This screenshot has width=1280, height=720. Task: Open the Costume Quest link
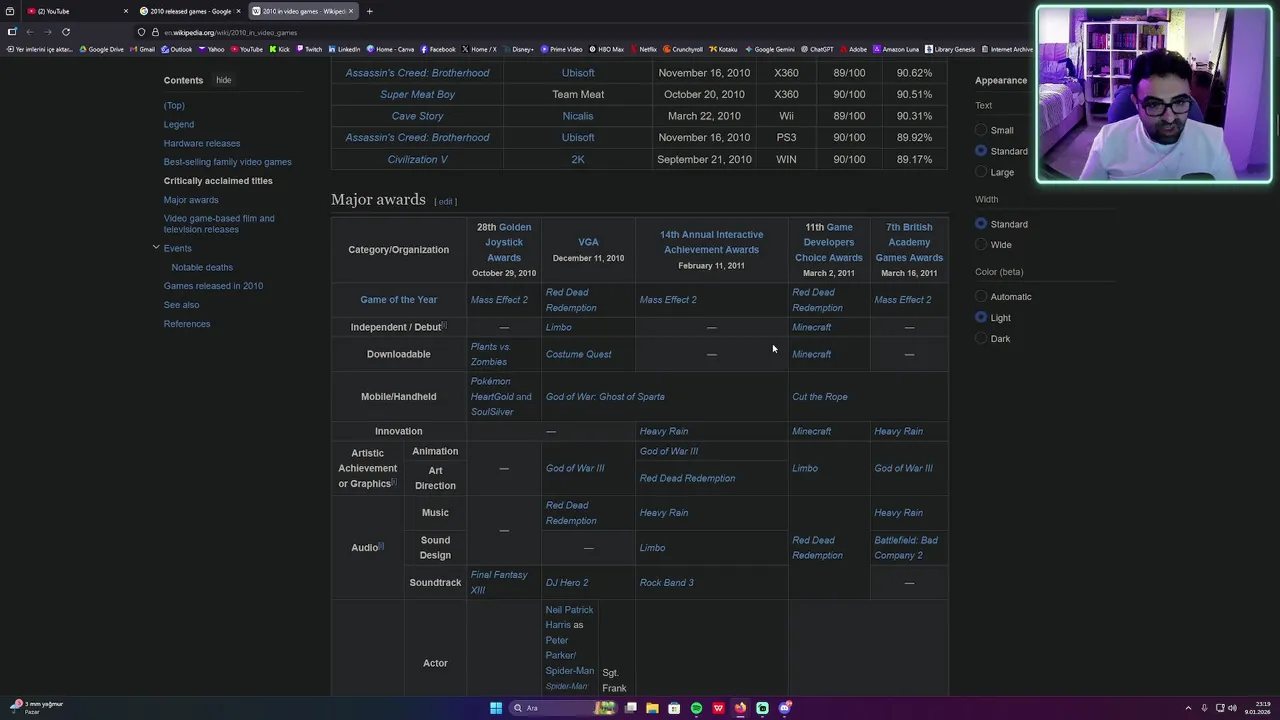pos(578,354)
